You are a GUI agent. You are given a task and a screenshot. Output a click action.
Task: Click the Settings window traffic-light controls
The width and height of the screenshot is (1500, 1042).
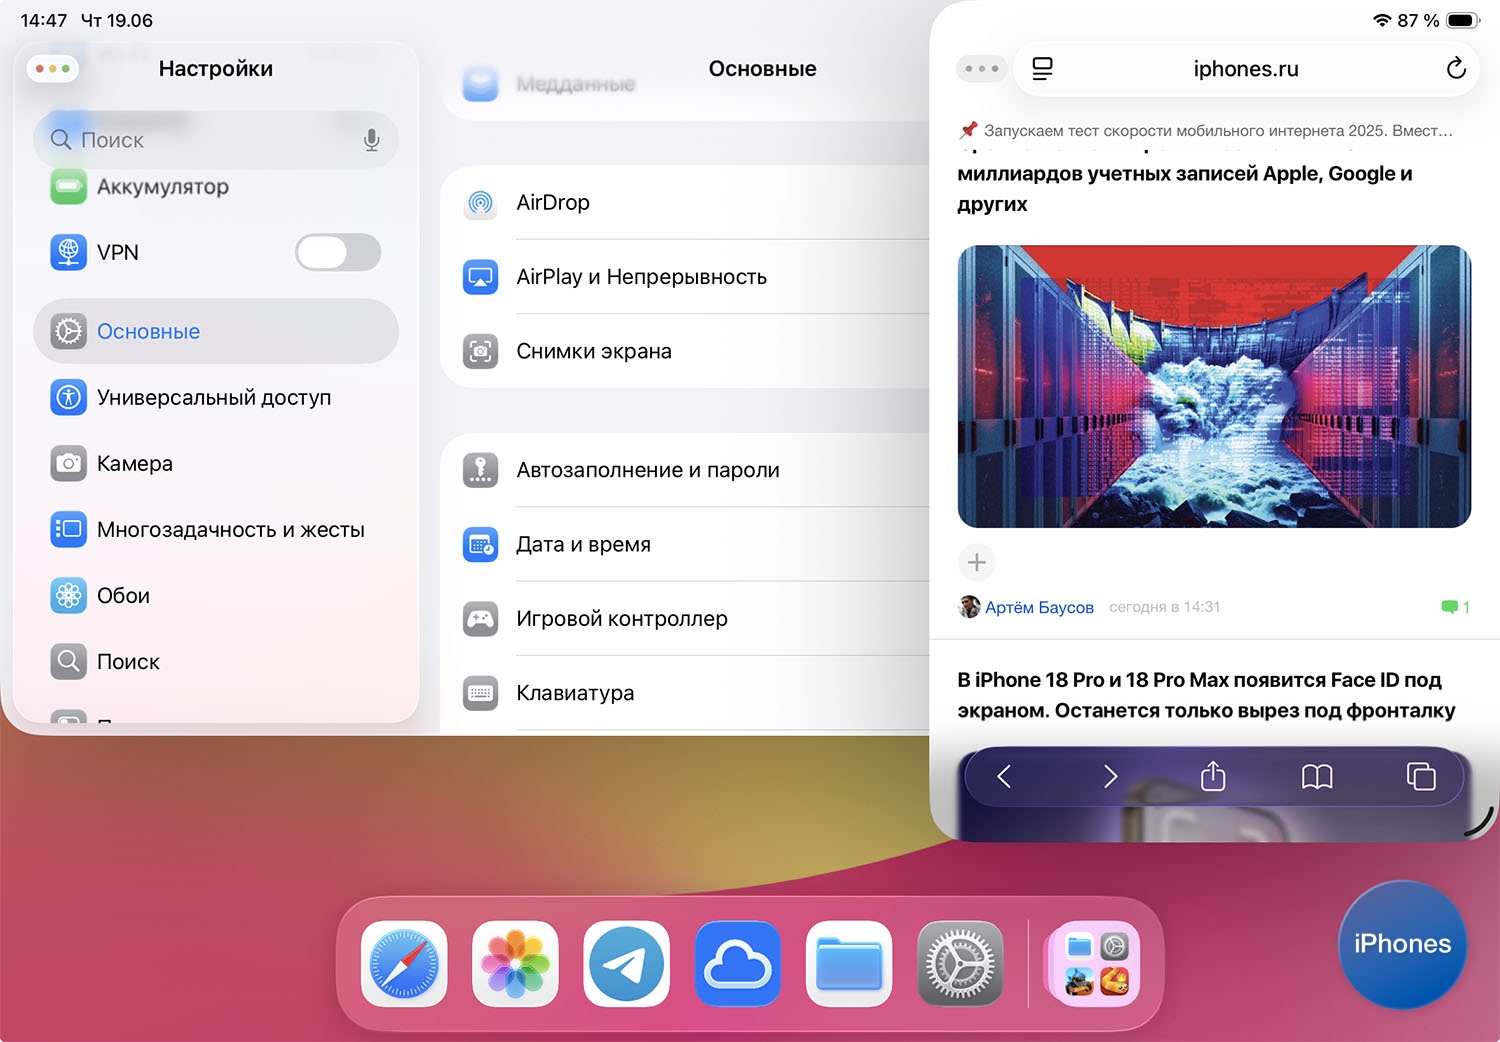pyautogui.click(x=52, y=68)
